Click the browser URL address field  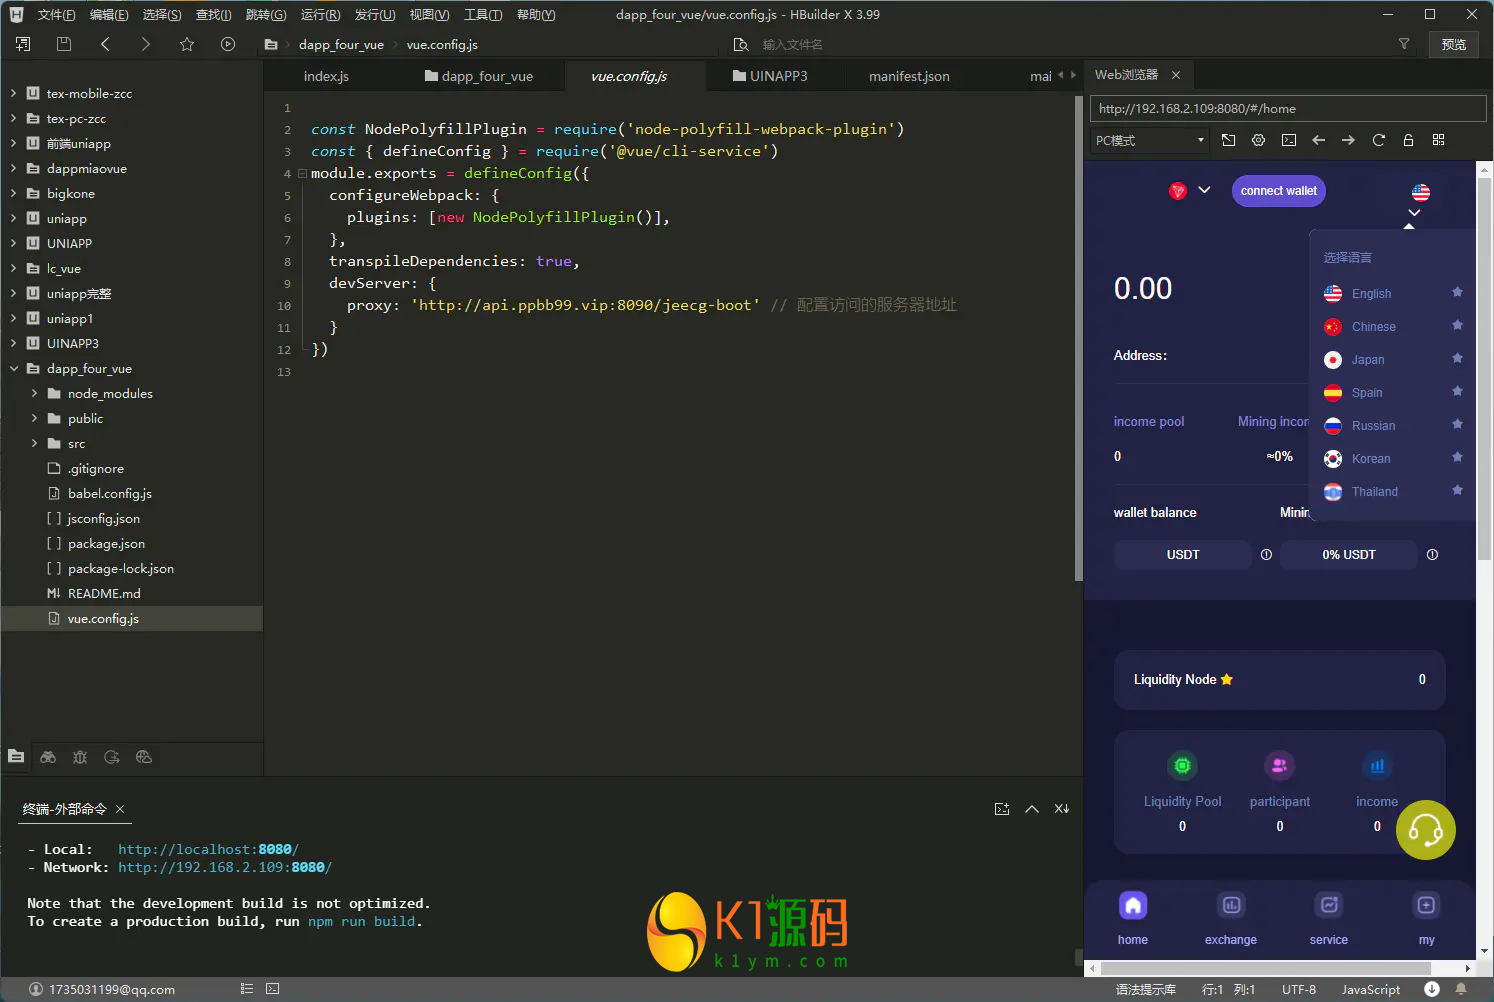(x=1286, y=108)
